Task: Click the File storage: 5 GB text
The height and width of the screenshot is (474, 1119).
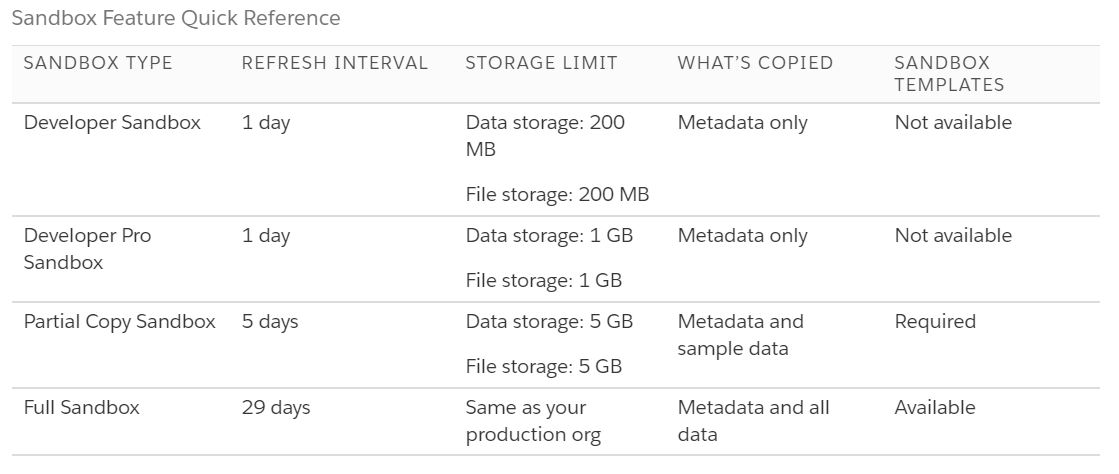Action: [544, 367]
